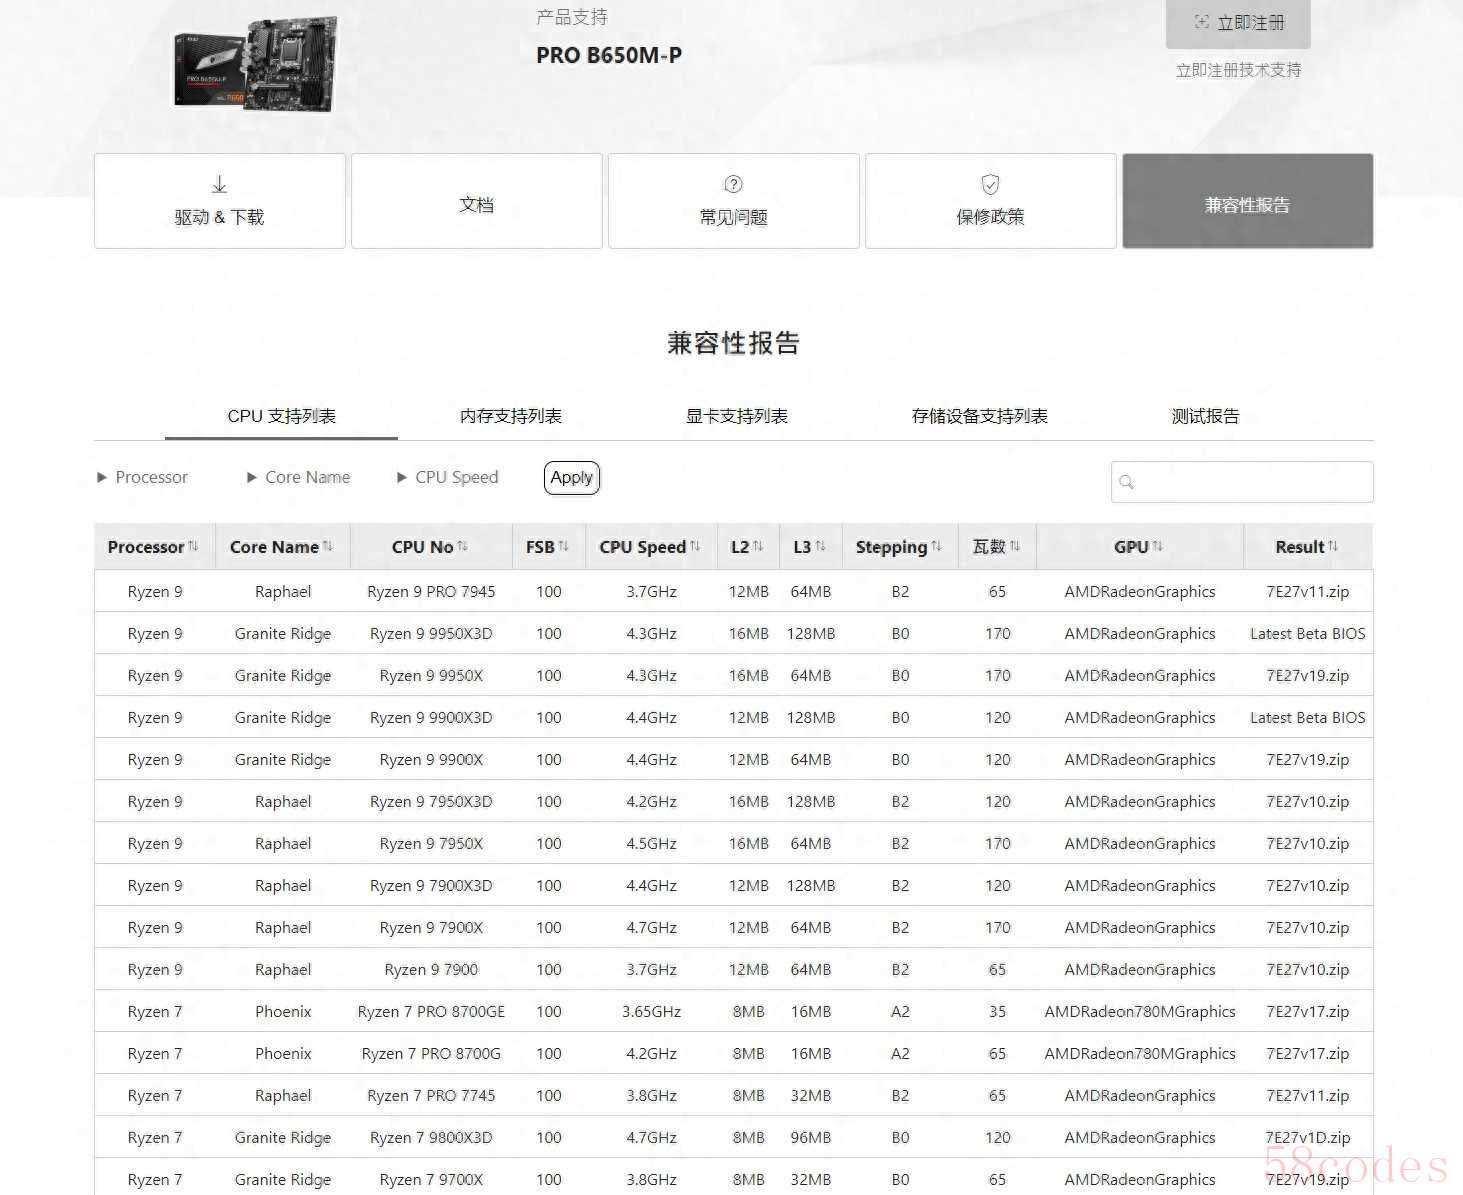Click the 96MB L3 cache cell

(x=810, y=1137)
